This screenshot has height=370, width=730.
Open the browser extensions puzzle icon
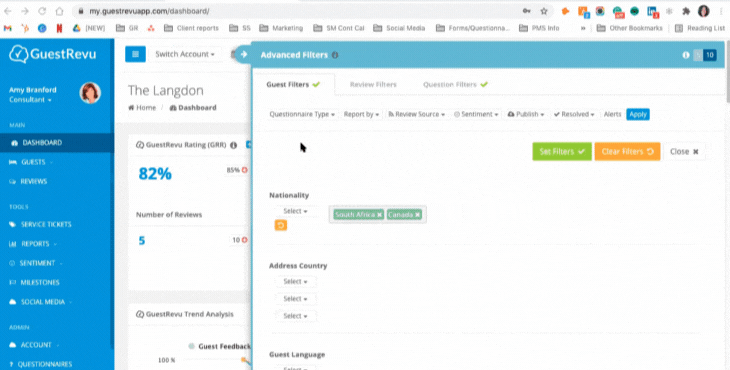686,11
